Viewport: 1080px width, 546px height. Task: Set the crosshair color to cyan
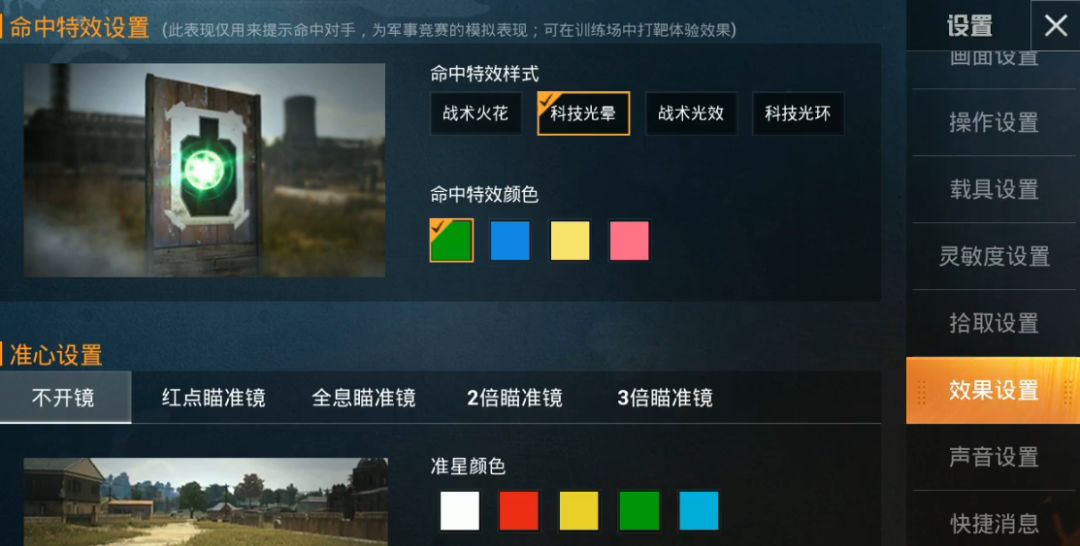pyautogui.click(x=698, y=511)
